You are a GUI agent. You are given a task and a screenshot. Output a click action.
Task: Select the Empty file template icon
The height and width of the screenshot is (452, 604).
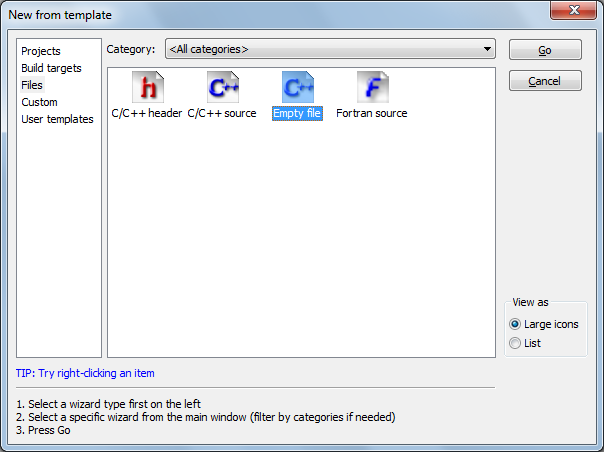[x=298, y=87]
